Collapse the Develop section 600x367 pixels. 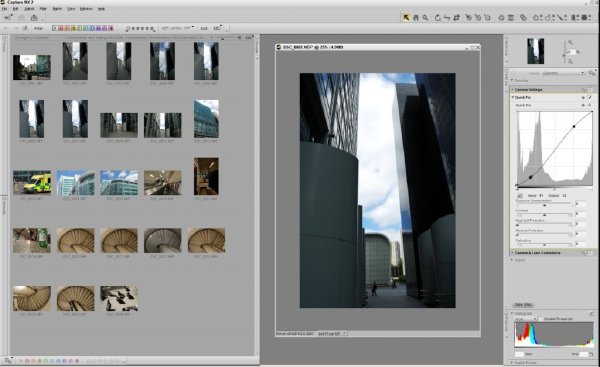pyautogui.click(x=512, y=80)
